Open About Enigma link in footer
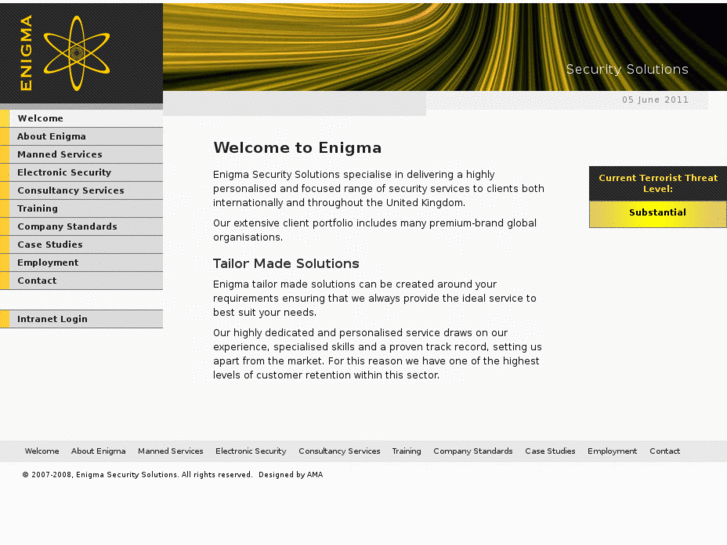Viewport: 727px width, 545px height. 98,451
